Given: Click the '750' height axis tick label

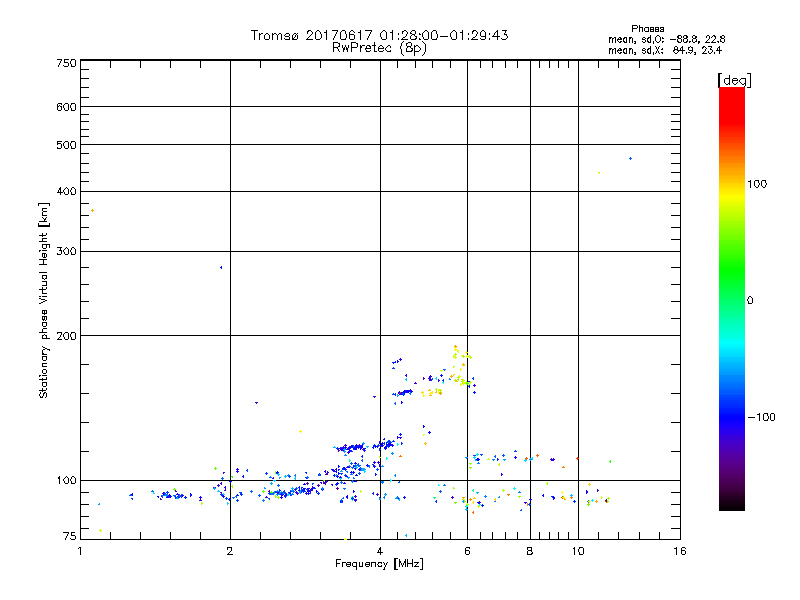Looking at the screenshot, I should (x=66, y=63).
